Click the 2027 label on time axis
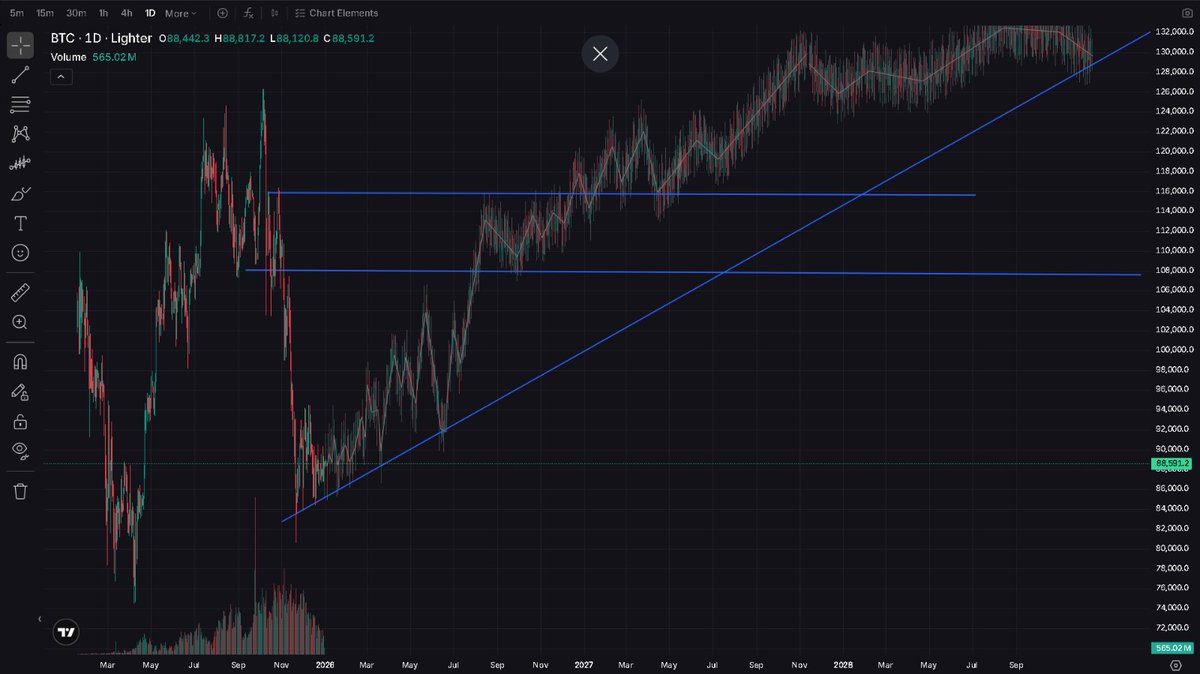The width and height of the screenshot is (1200, 674). pos(584,663)
